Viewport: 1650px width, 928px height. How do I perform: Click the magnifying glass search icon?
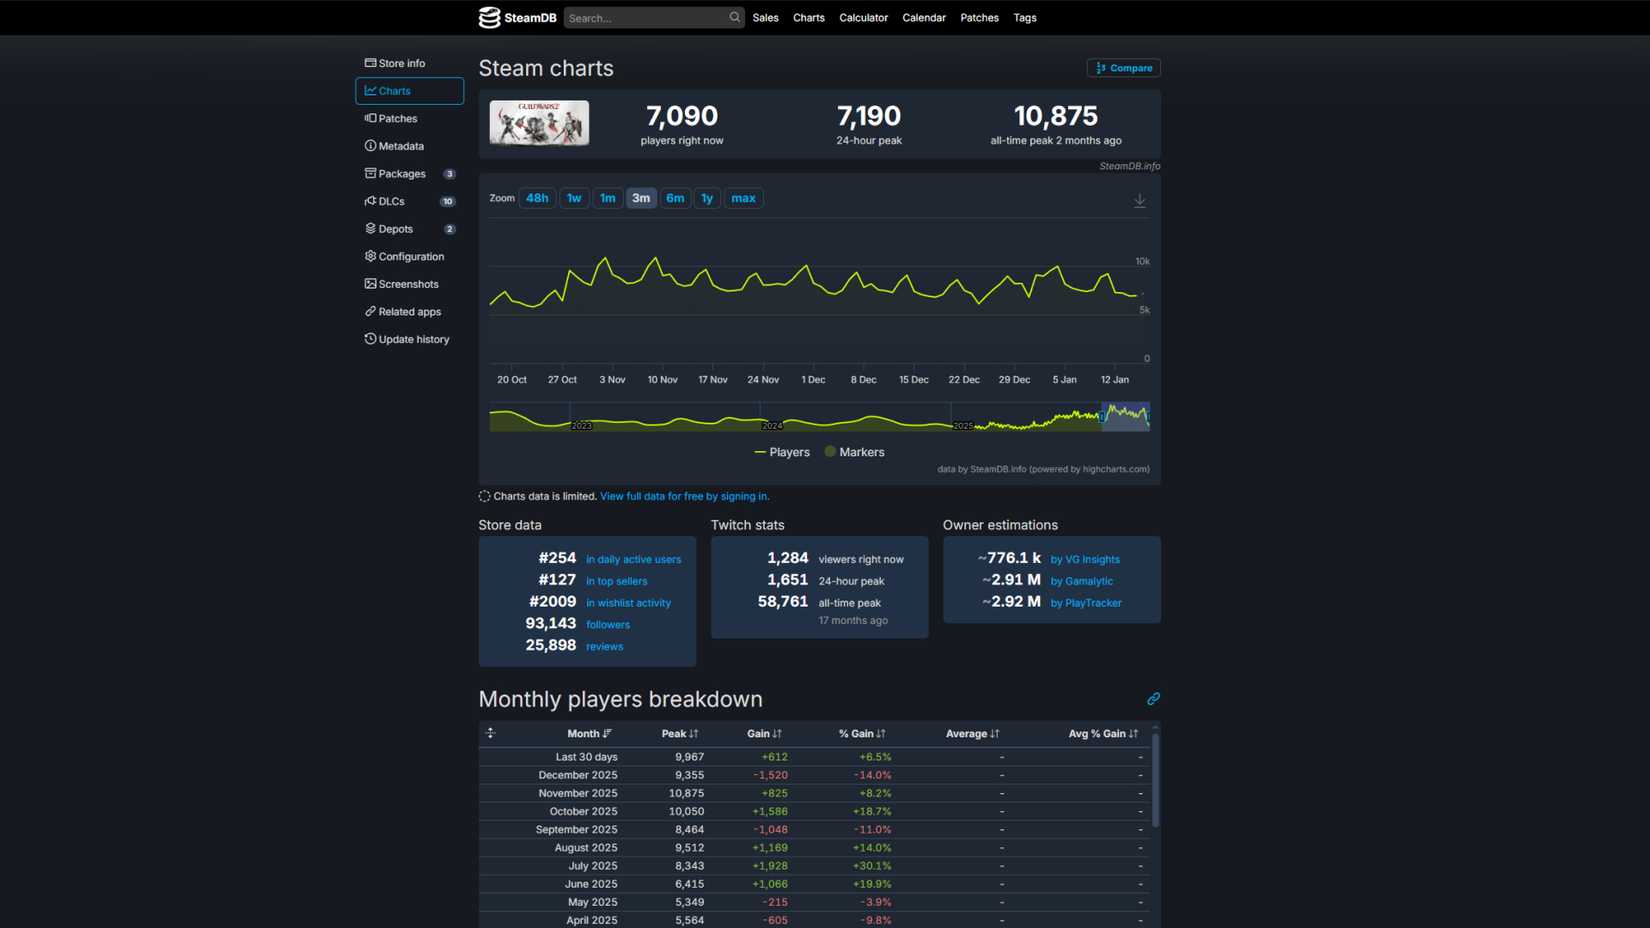coord(735,17)
